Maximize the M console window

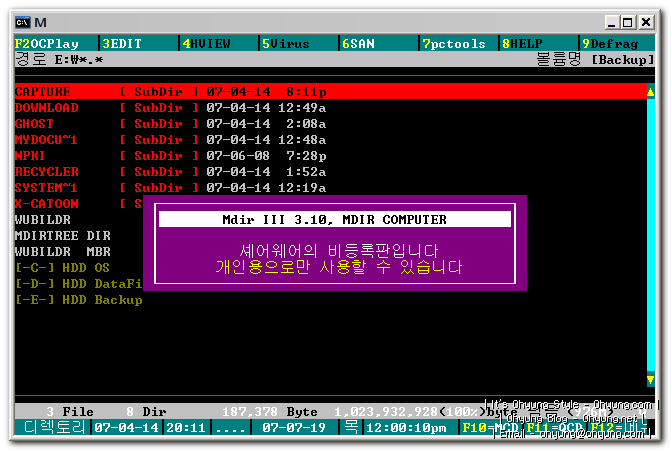(628, 22)
